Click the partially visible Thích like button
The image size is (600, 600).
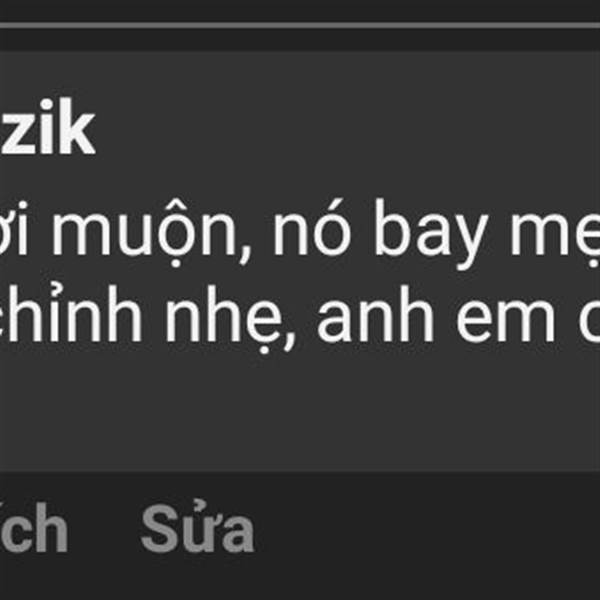[x=34, y=527]
